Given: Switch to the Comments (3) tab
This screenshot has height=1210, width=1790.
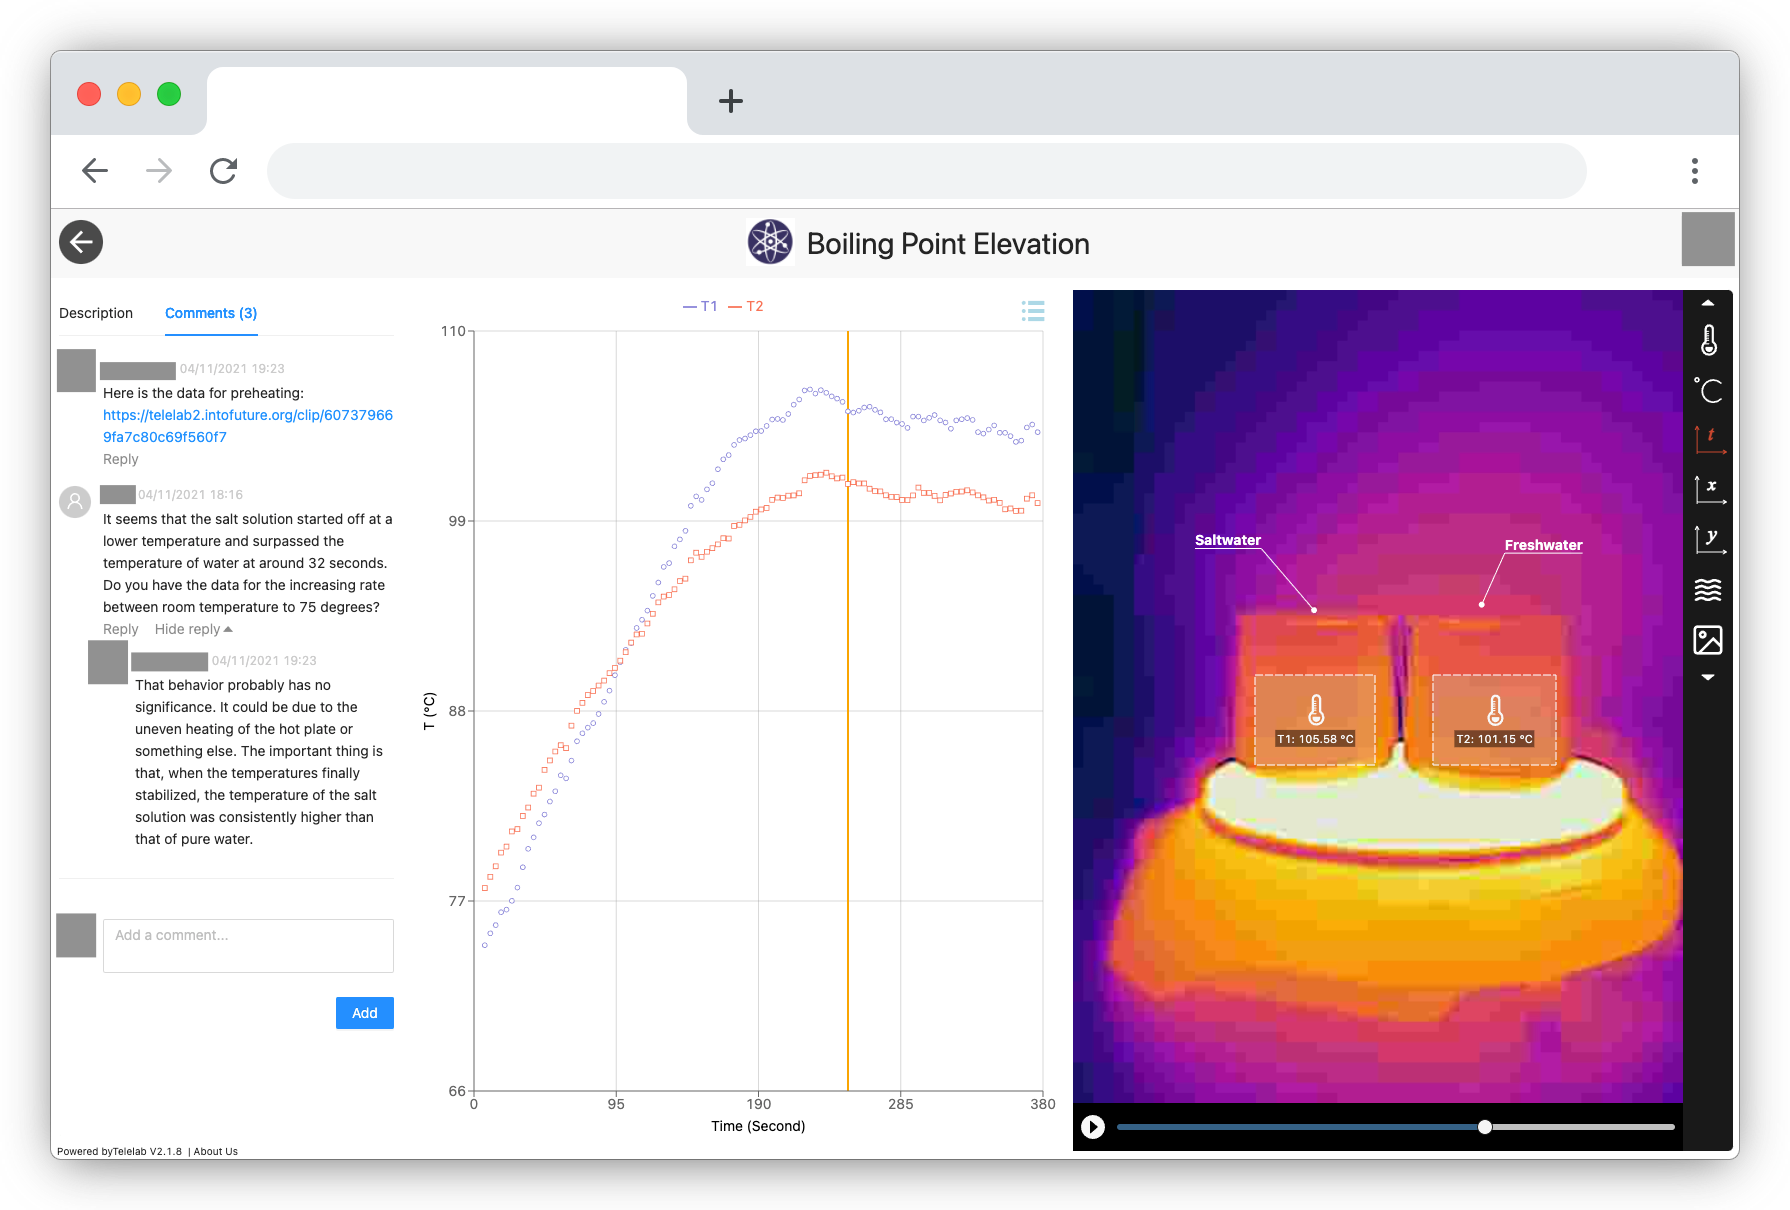Looking at the screenshot, I should [x=211, y=313].
